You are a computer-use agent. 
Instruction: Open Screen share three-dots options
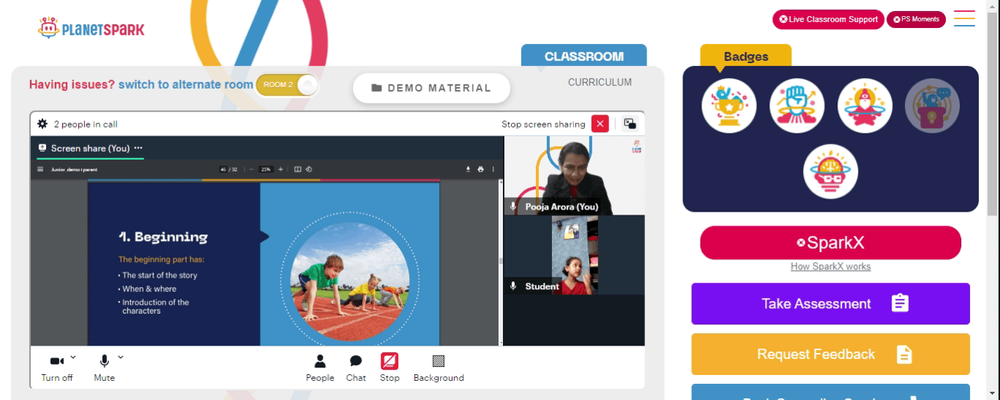[x=138, y=148]
